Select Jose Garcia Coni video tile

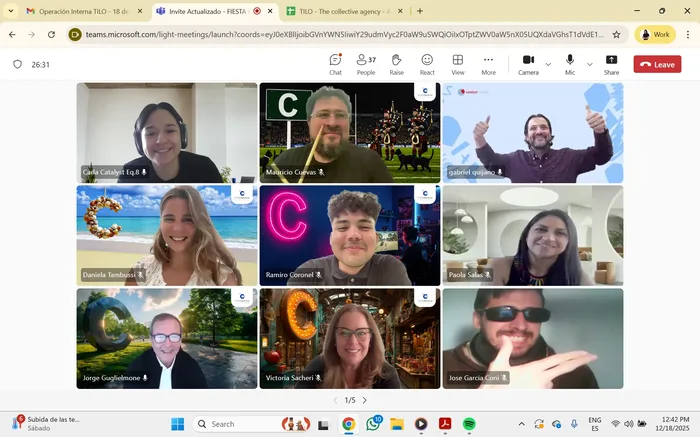(x=533, y=338)
